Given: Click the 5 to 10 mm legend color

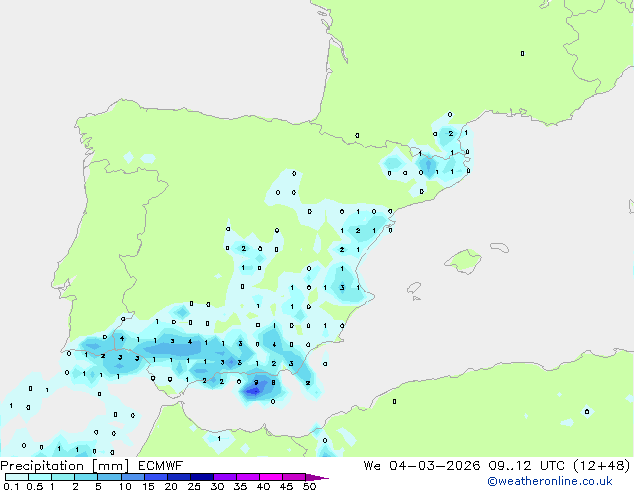Looking at the screenshot, I should [109, 477].
